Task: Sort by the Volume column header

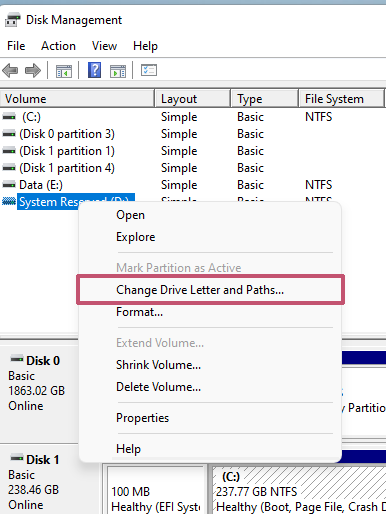Action: [77, 99]
